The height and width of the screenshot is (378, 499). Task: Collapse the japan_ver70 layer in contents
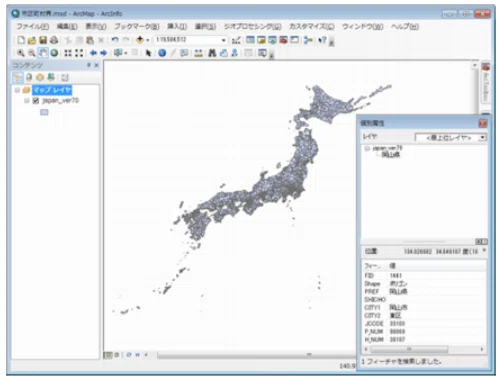pos(27,100)
